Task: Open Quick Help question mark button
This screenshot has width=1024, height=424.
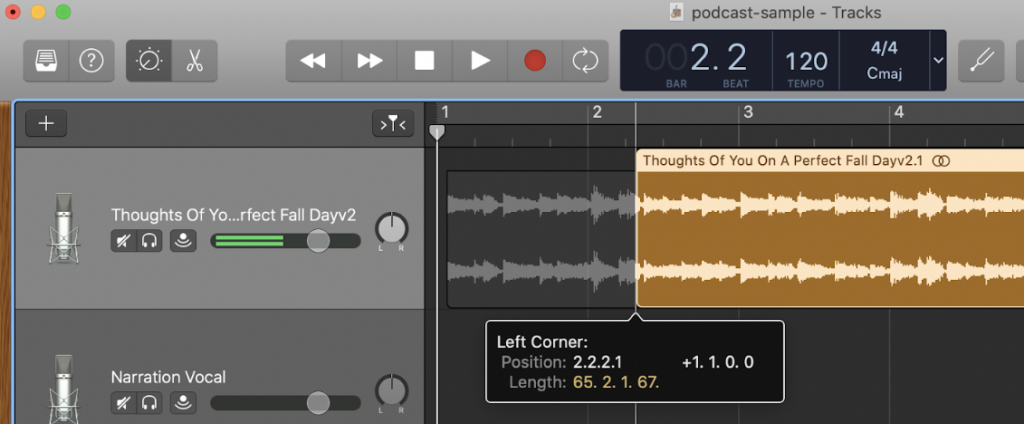Action: 91,61
